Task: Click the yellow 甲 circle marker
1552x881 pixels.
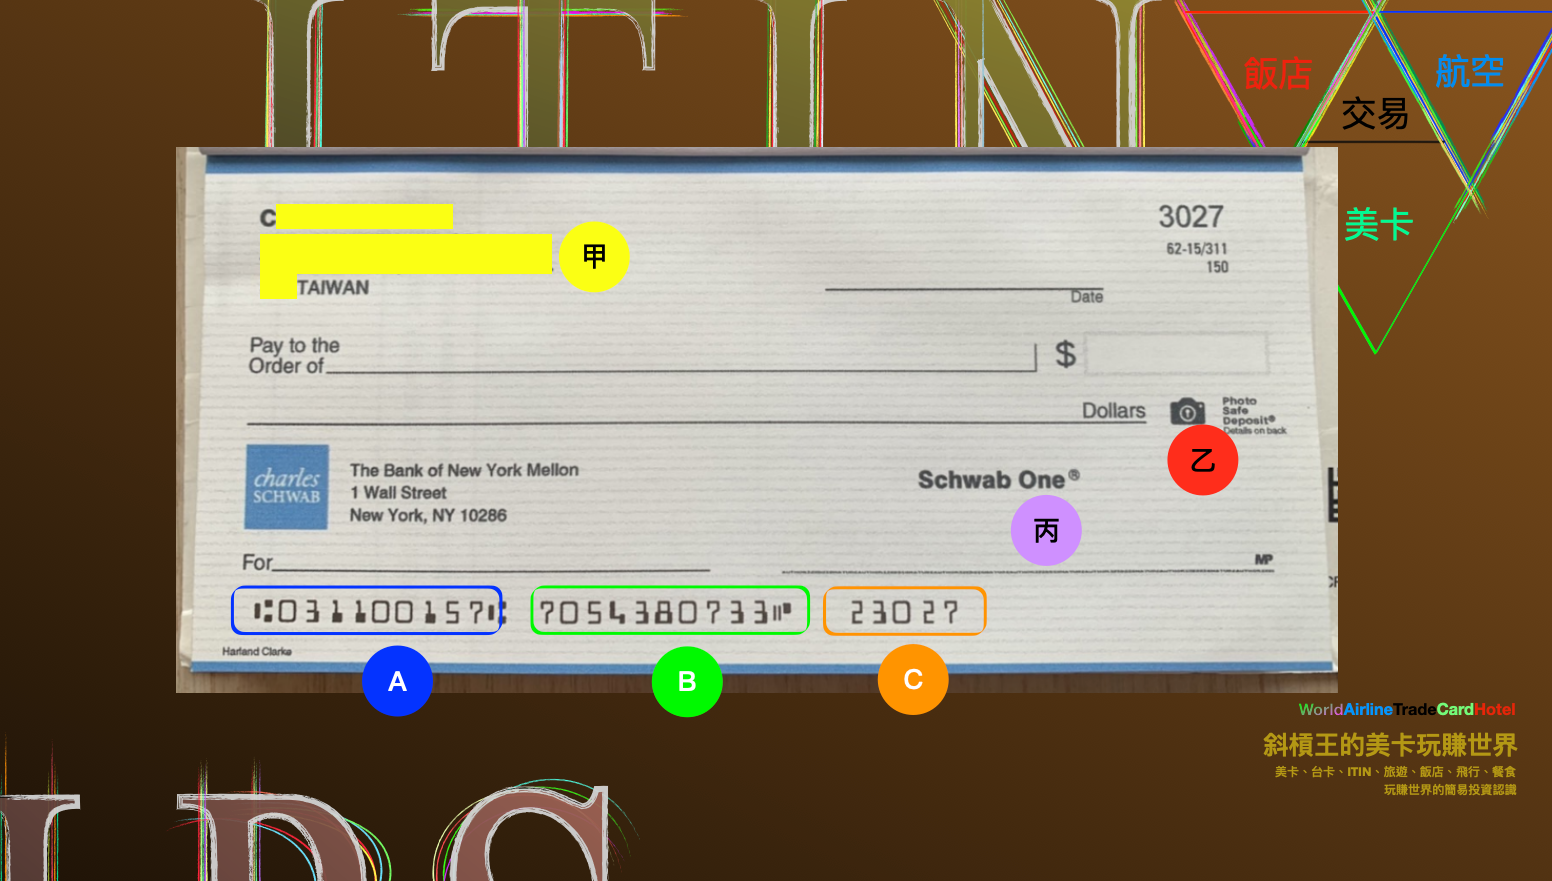Action: (594, 257)
